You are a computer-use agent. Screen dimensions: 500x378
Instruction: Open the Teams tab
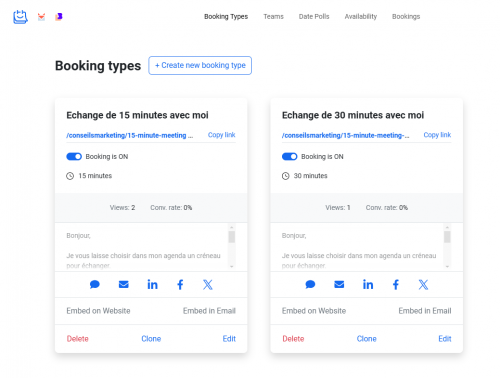pos(273,16)
